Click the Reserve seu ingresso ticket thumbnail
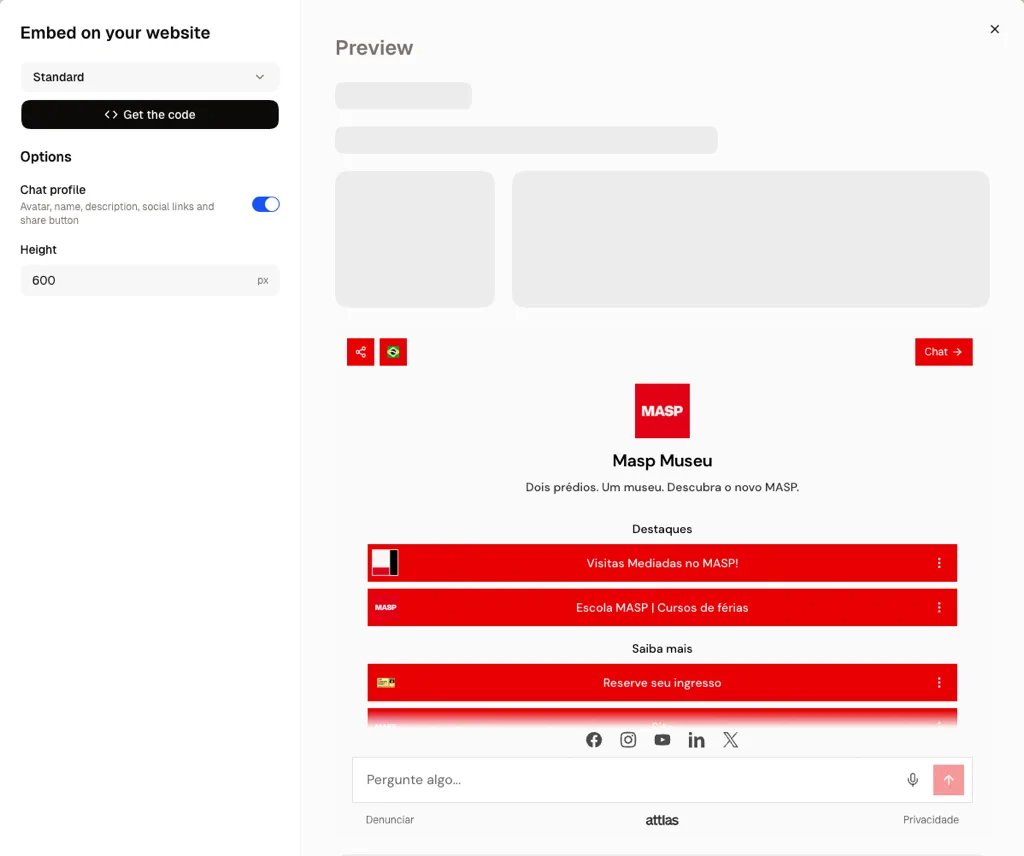1024x856 pixels. point(386,682)
